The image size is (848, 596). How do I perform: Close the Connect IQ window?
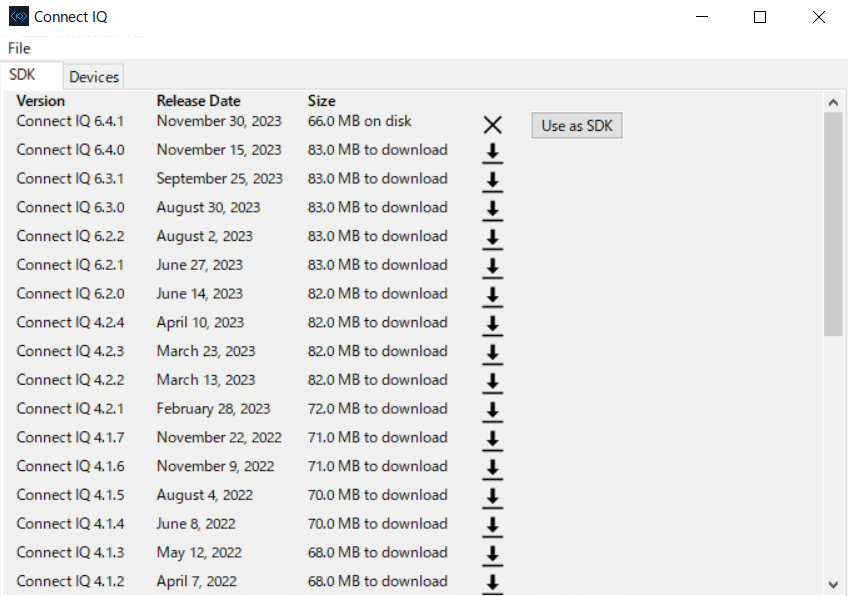tap(819, 17)
